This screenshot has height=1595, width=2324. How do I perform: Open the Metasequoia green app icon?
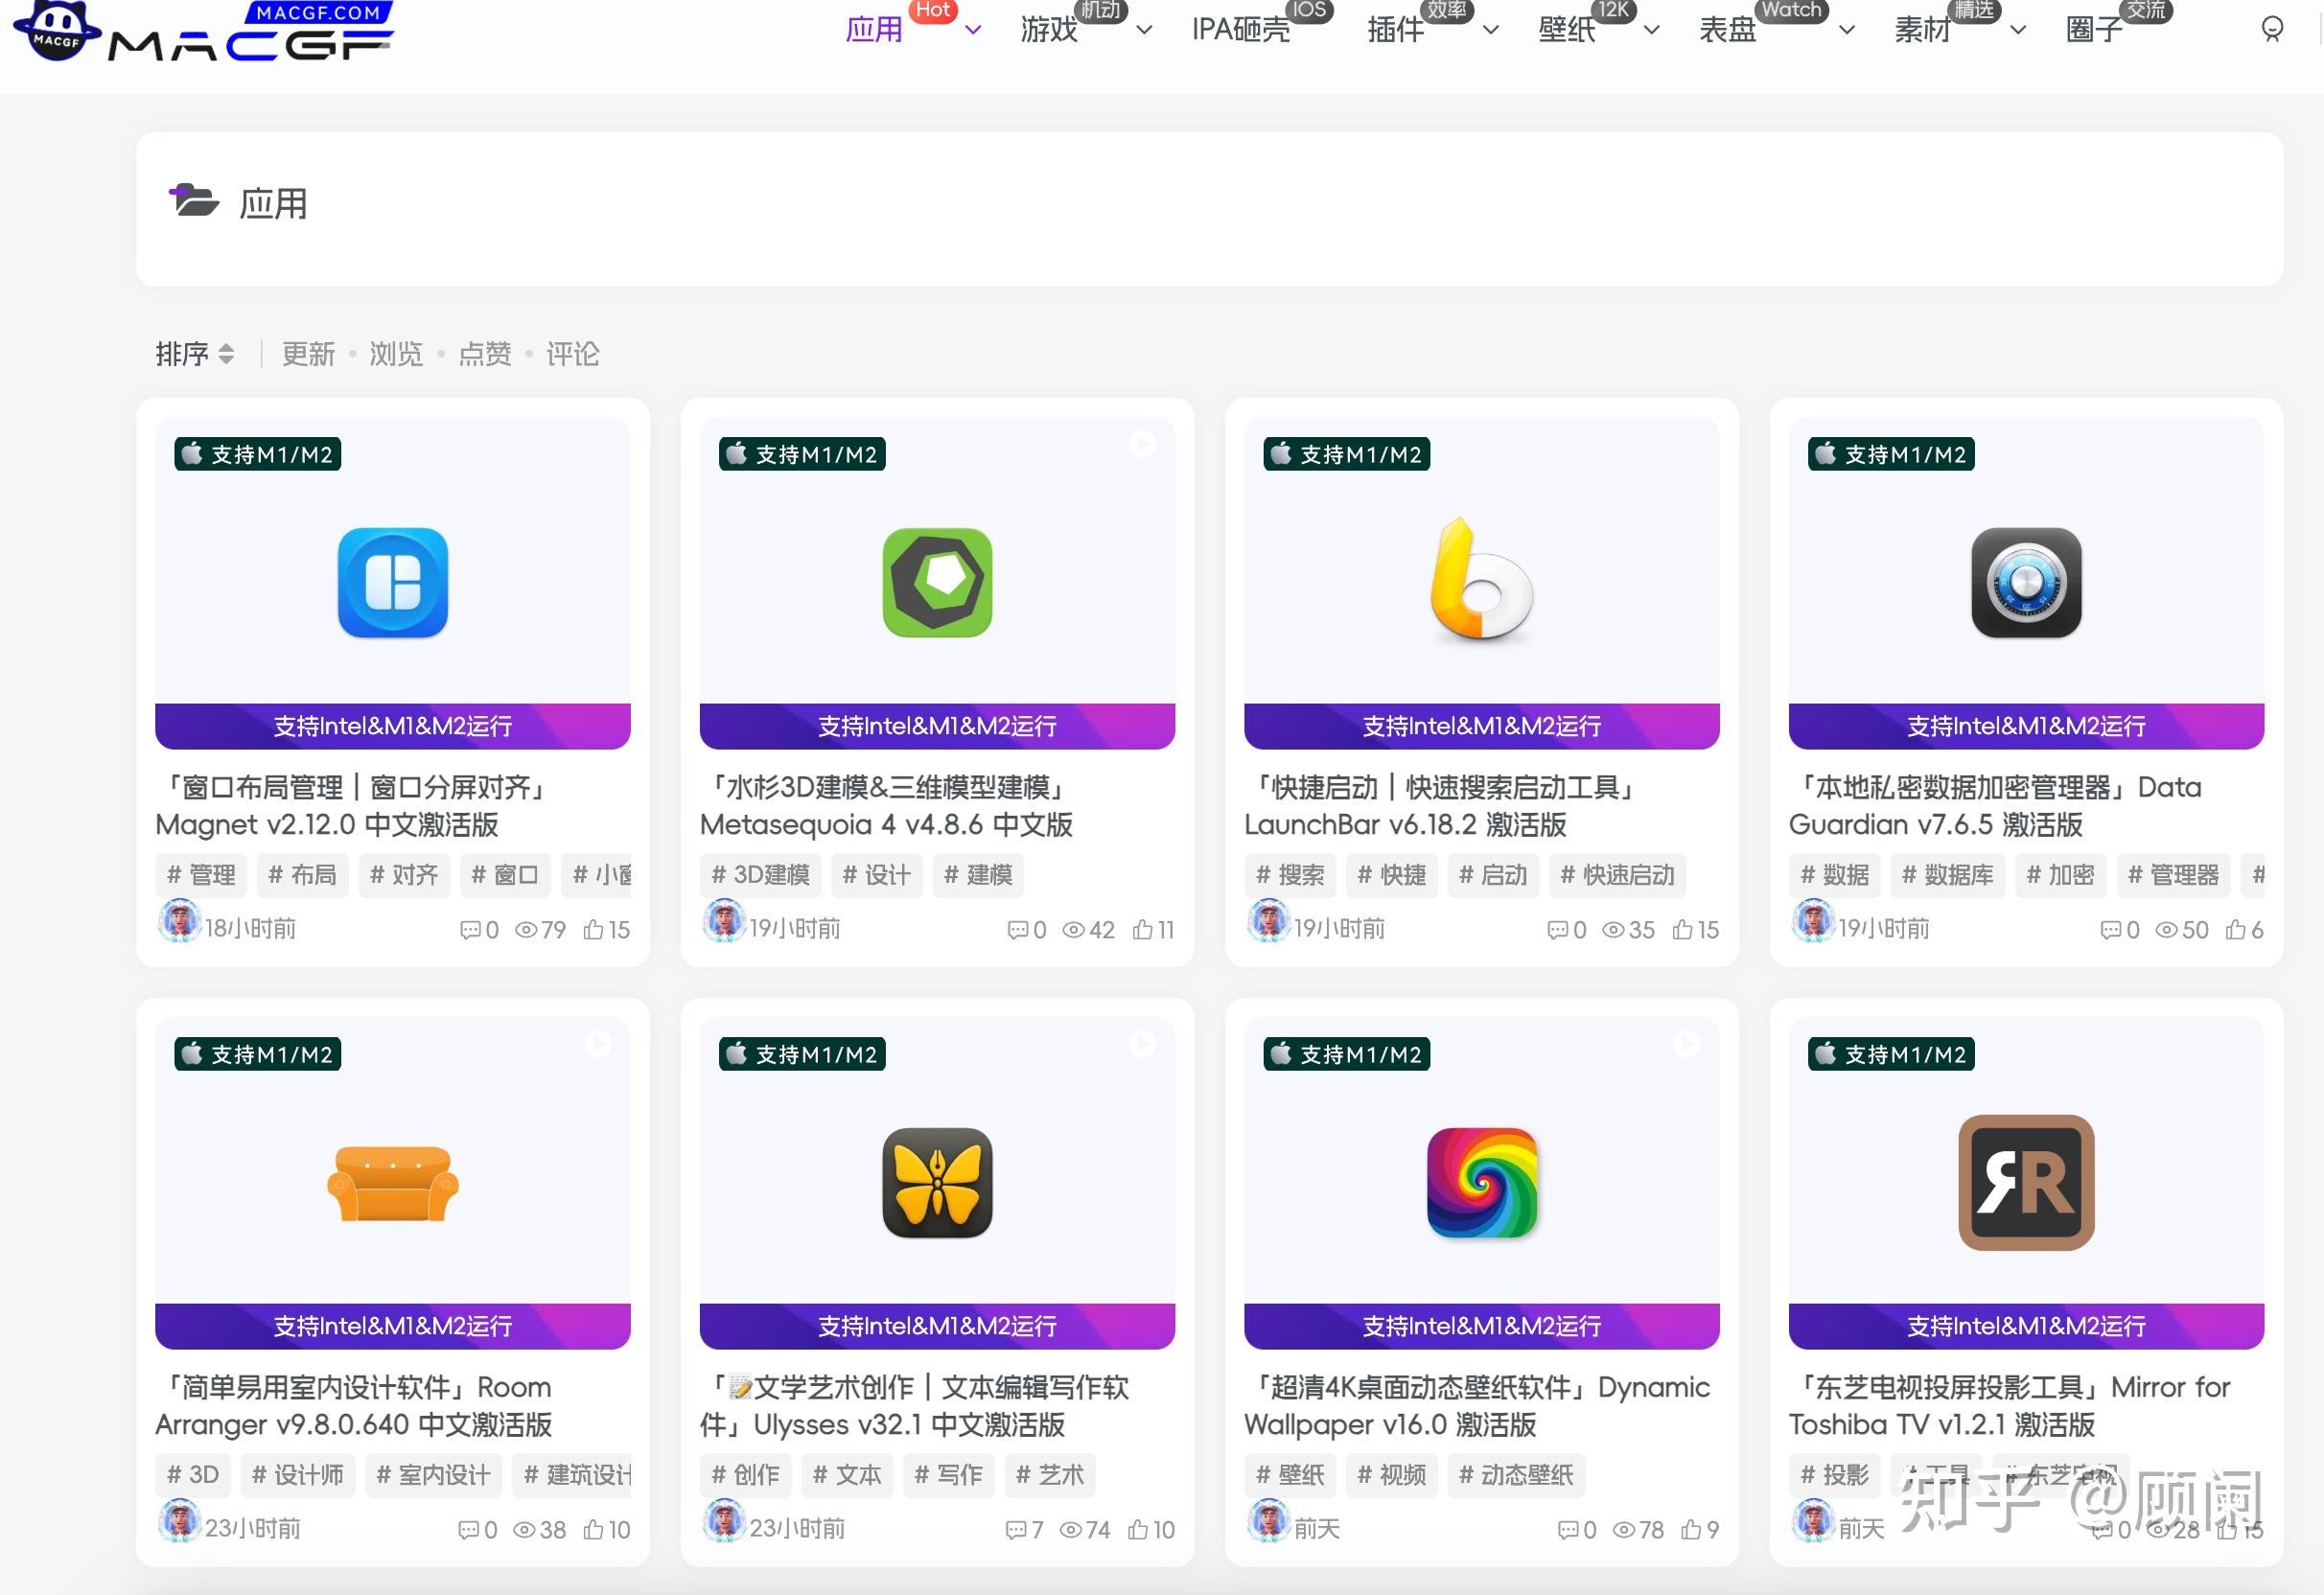937,583
